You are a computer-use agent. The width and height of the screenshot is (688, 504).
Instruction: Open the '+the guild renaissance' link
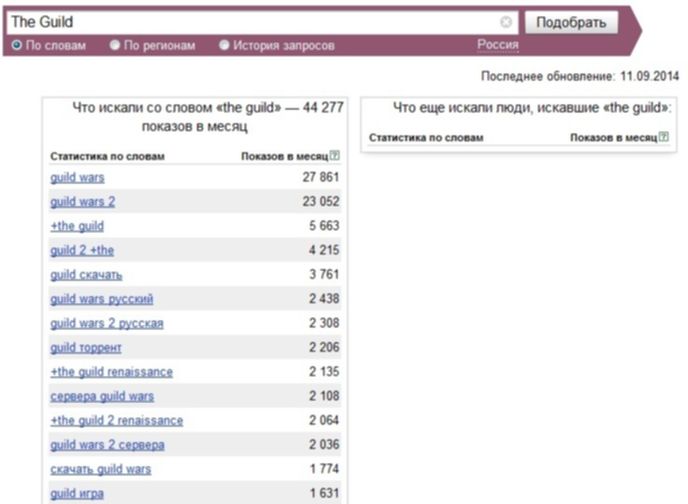point(111,372)
